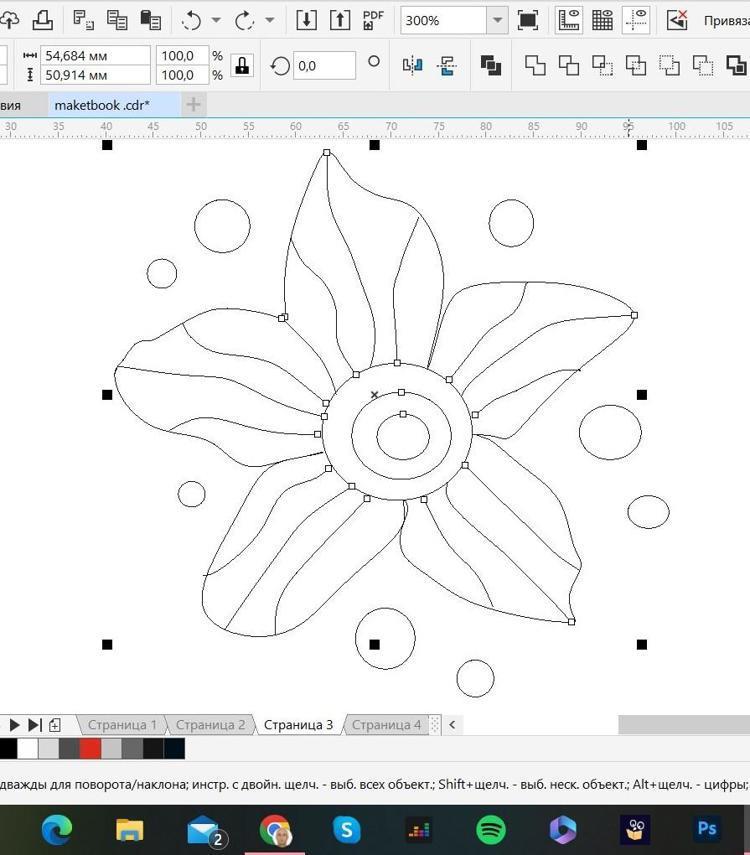Mirror selection vertically
The image size is (750, 855).
447,65
